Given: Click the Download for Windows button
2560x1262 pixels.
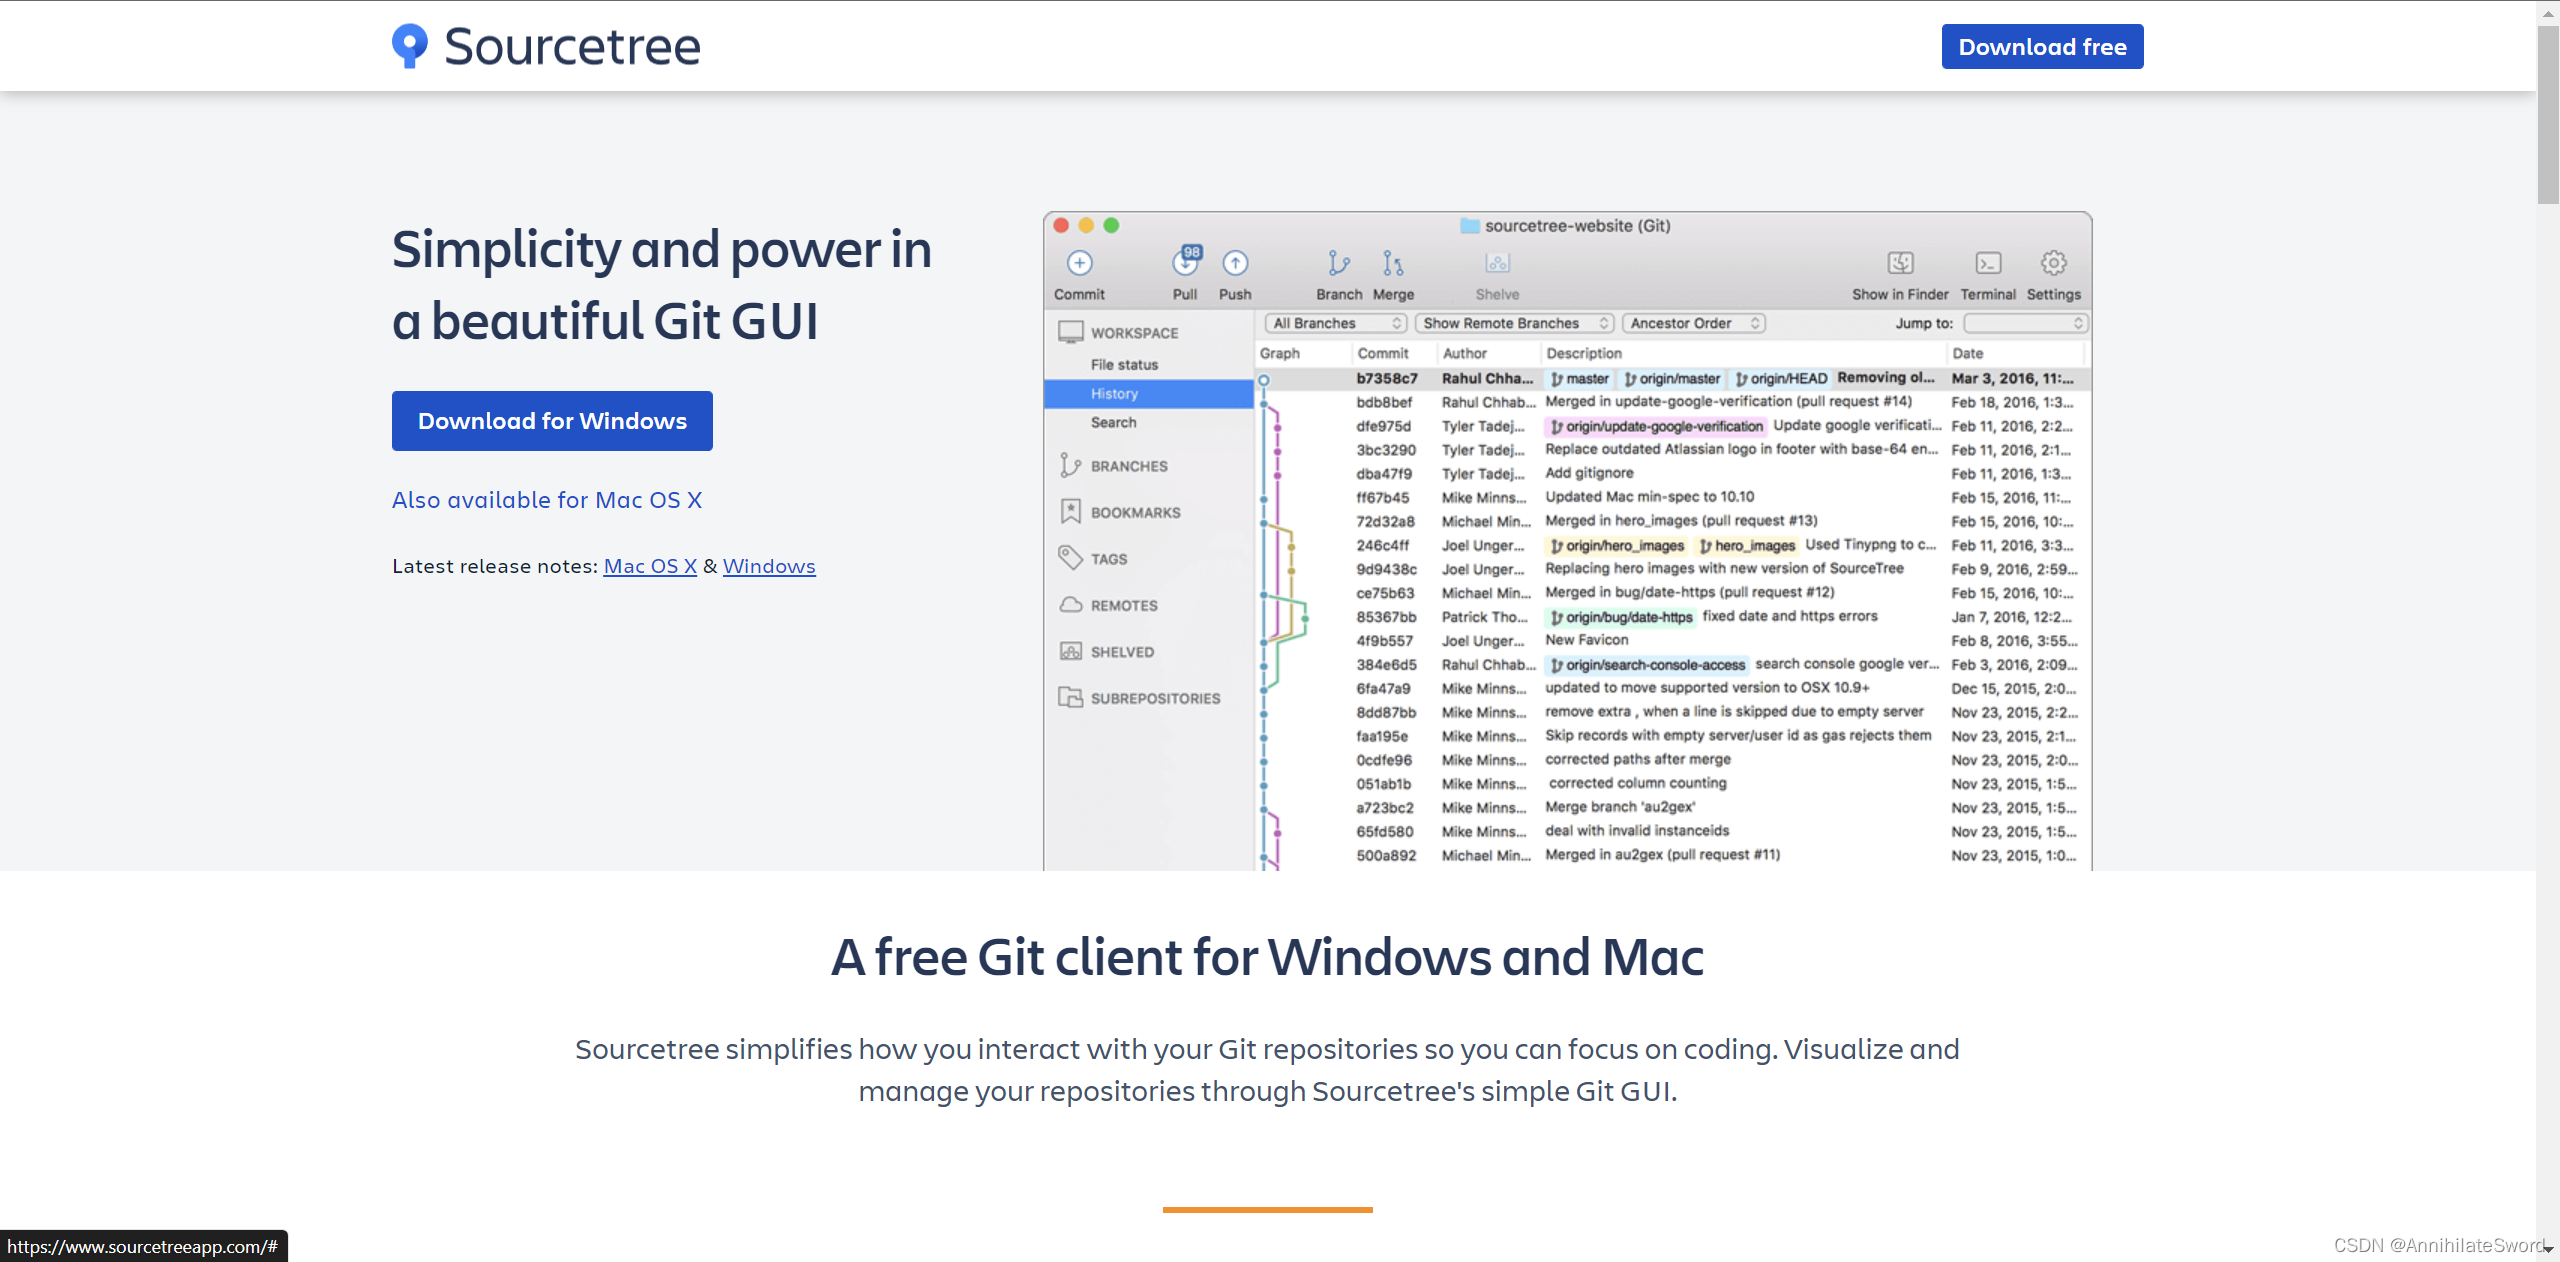Looking at the screenshot, I should tap(552, 421).
